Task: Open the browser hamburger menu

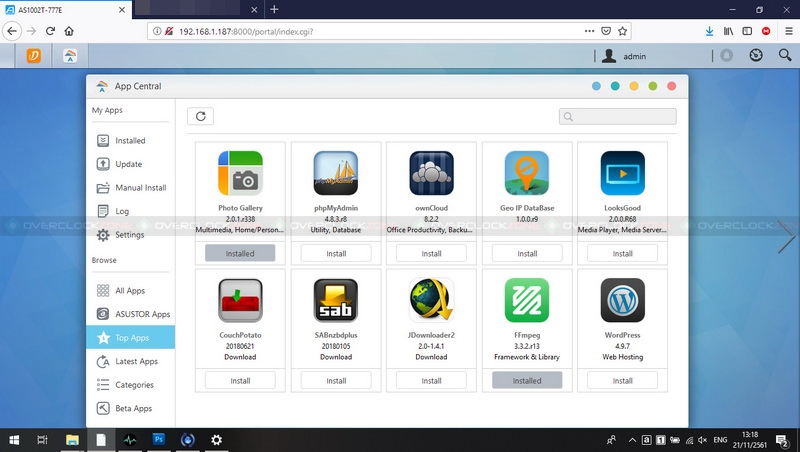Action: click(x=789, y=31)
